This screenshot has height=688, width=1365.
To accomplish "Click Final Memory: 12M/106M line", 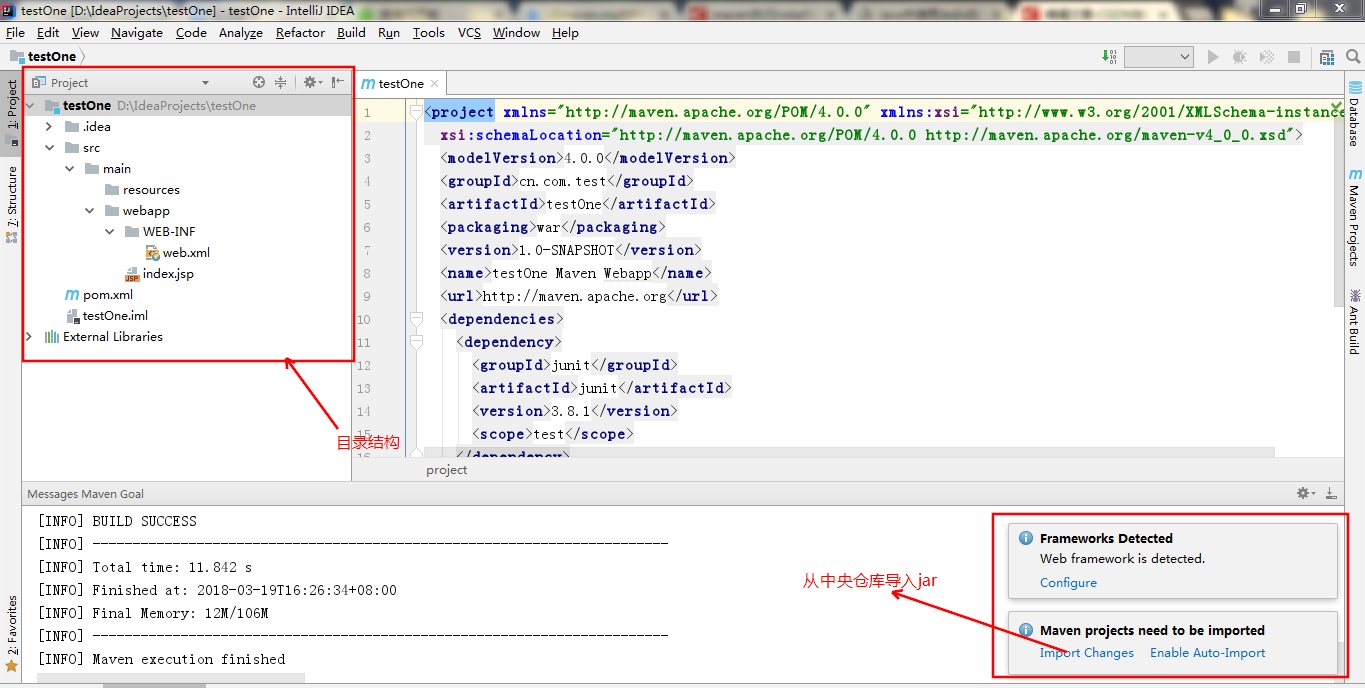I will click(x=153, y=613).
